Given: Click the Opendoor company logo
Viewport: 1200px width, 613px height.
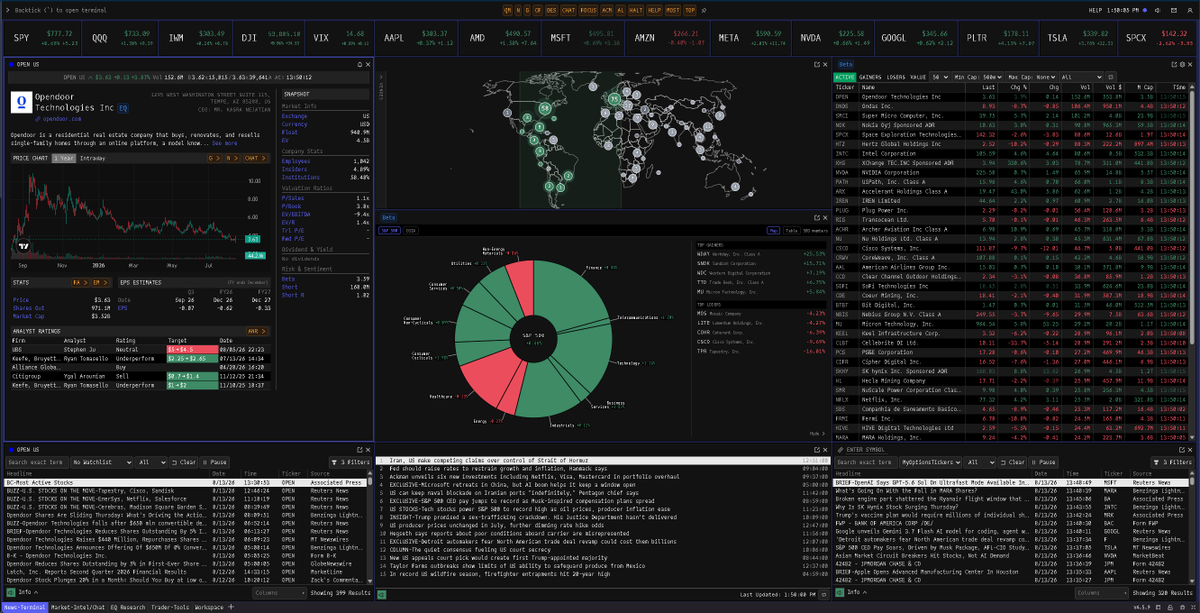Looking at the screenshot, I should coord(21,102).
